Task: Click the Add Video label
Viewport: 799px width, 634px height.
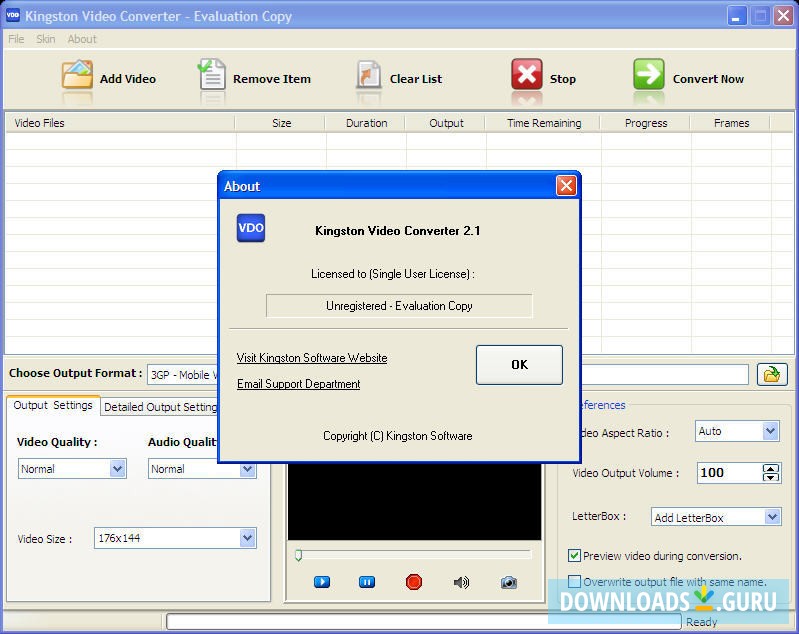Action: pyautogui.click(x=128, y=78)
